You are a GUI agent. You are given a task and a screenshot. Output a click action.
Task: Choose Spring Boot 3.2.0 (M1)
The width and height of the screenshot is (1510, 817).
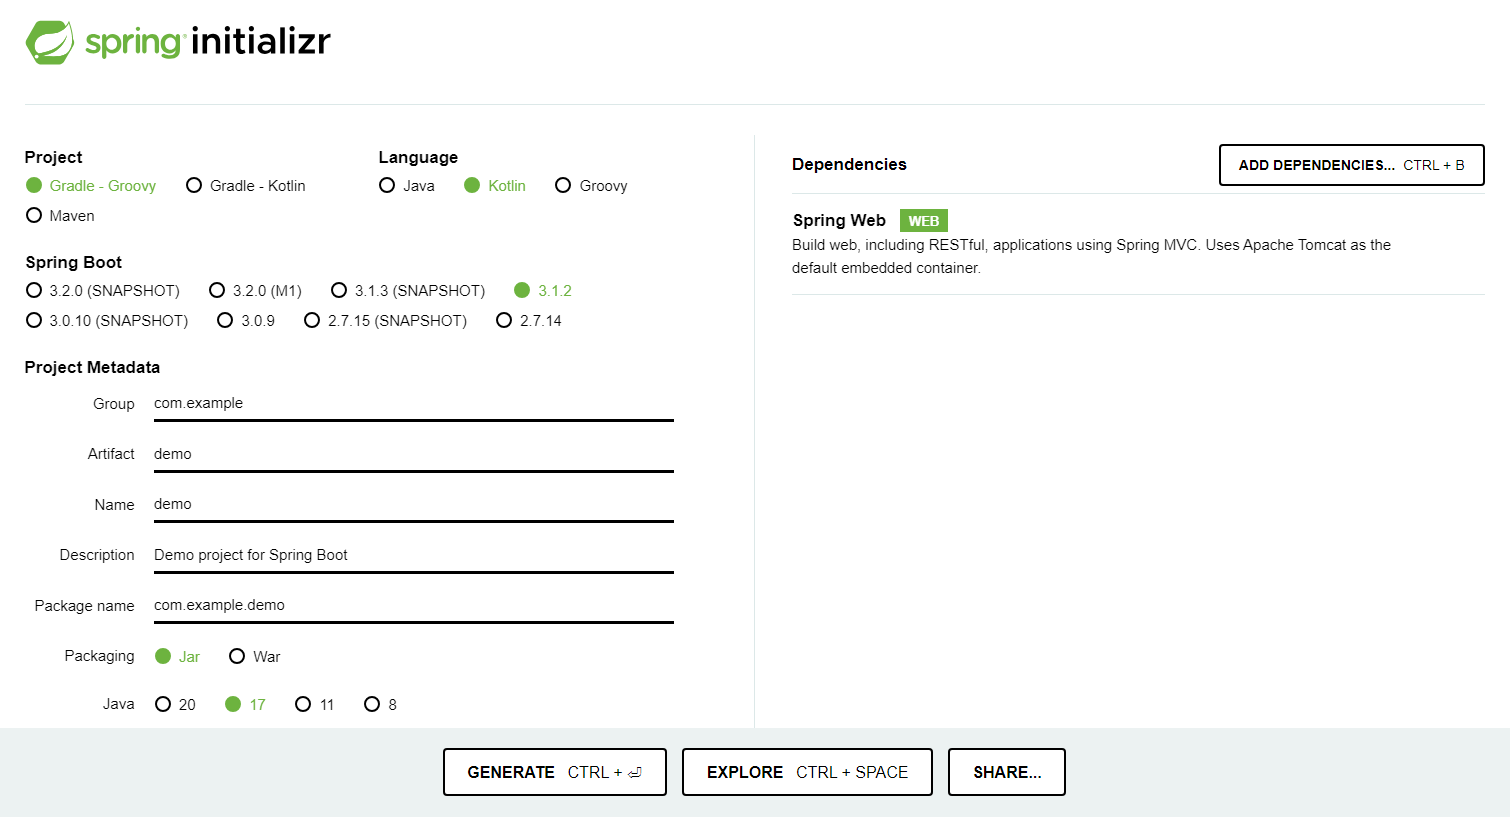pyautogui.click(x=255, y=291)
